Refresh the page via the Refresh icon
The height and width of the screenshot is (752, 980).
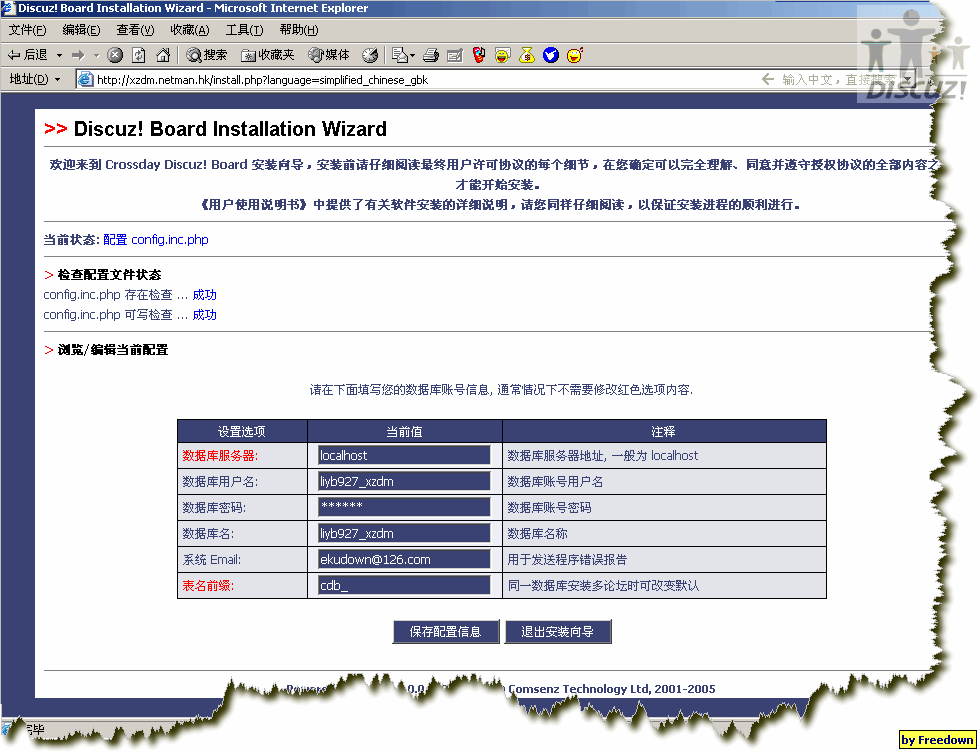coord(139,55)
